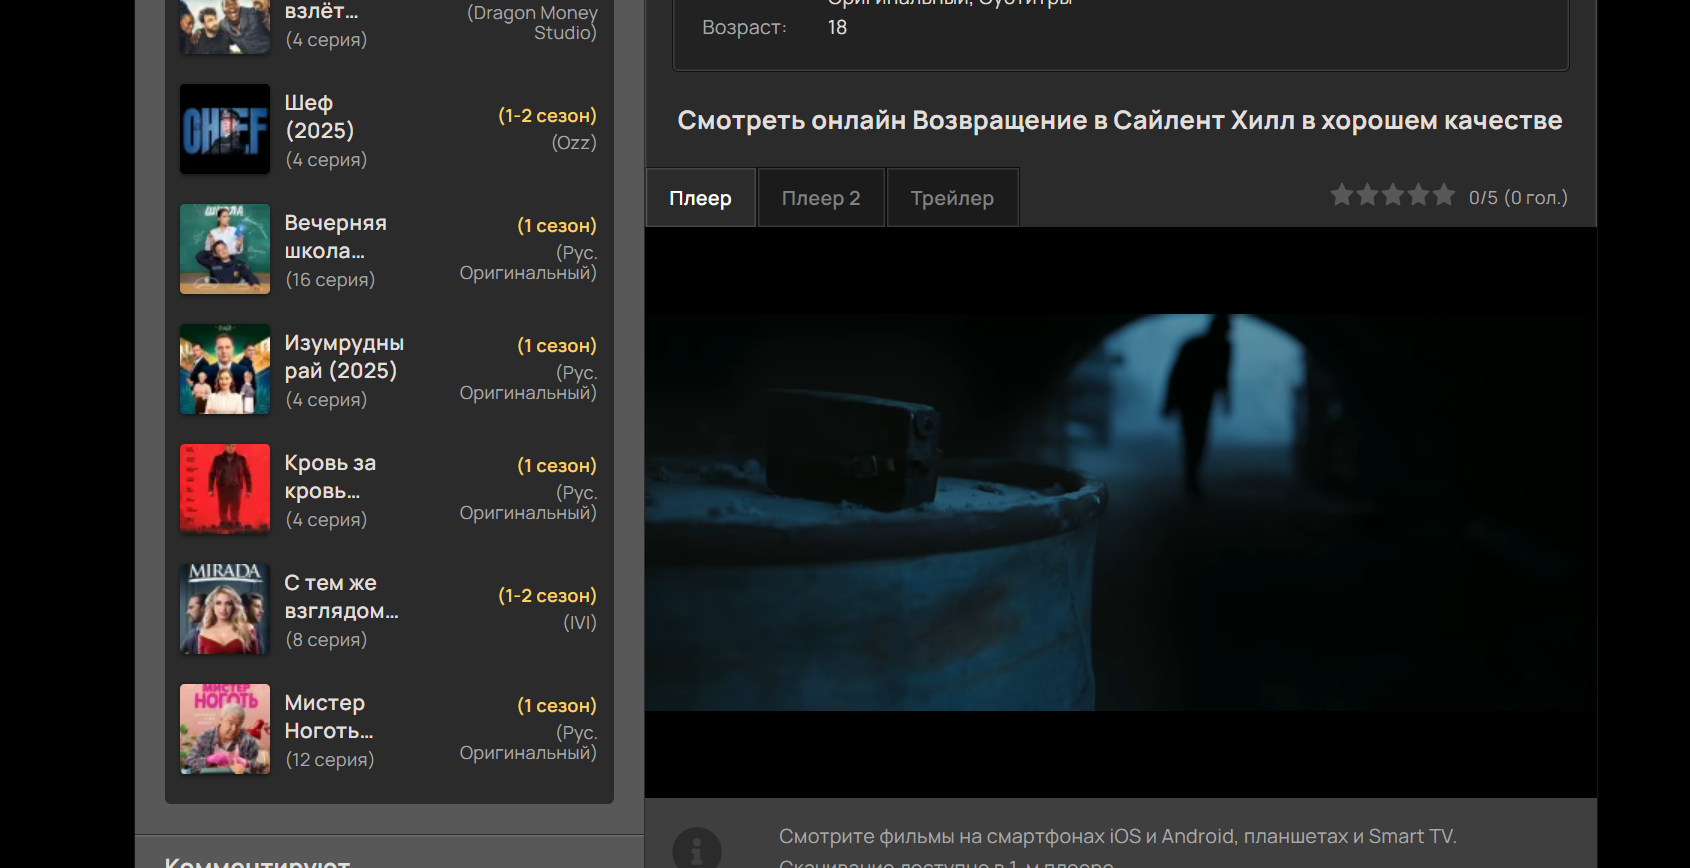Click the Dragon Money Studio label

tap(532, 23)
